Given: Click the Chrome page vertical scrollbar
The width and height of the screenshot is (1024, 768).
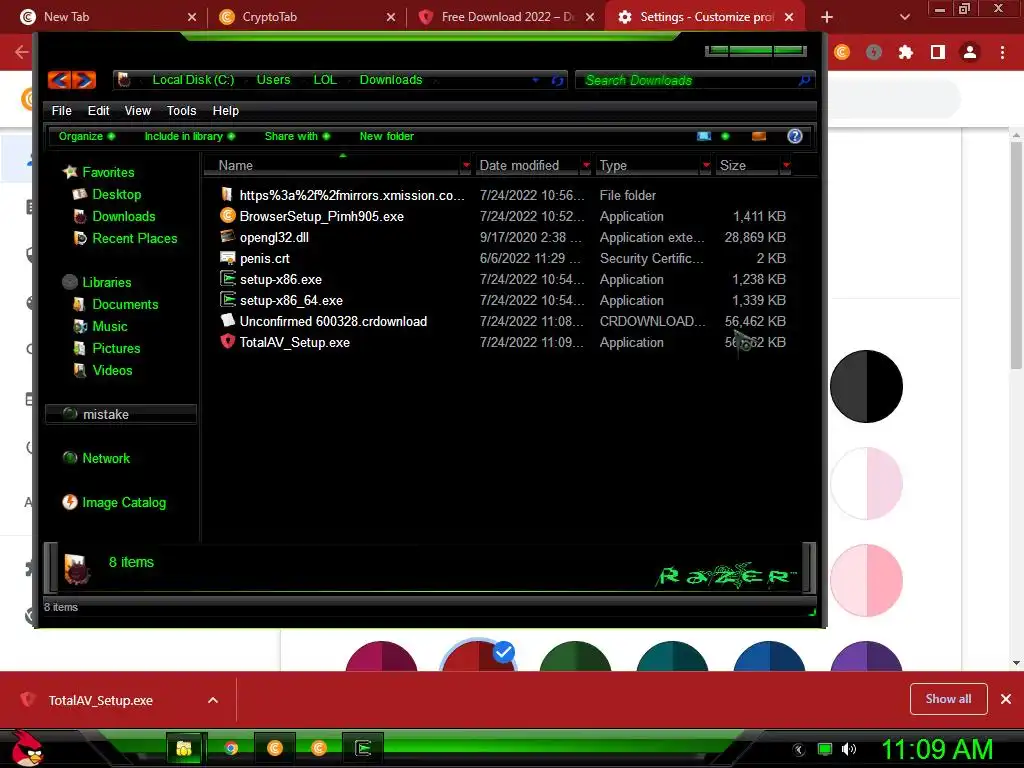Looking at the screenshot, I should pyautogui.click(x=1016, y=255).
